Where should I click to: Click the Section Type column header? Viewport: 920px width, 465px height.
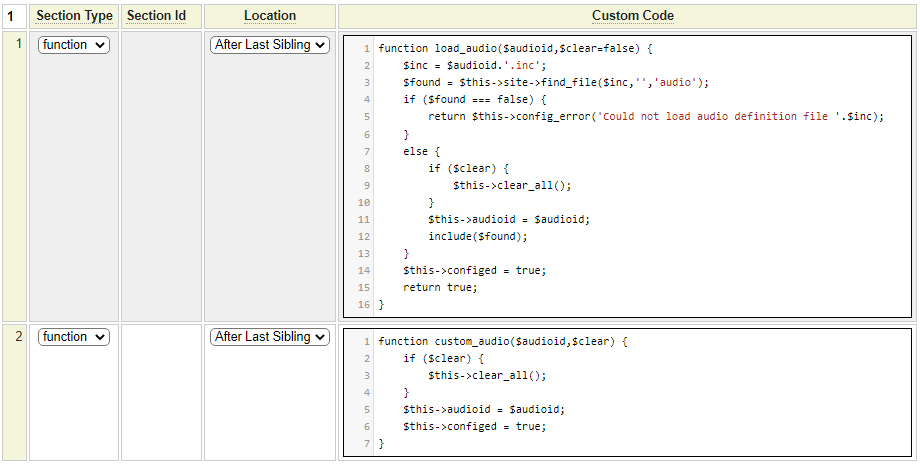click(74, 16)
